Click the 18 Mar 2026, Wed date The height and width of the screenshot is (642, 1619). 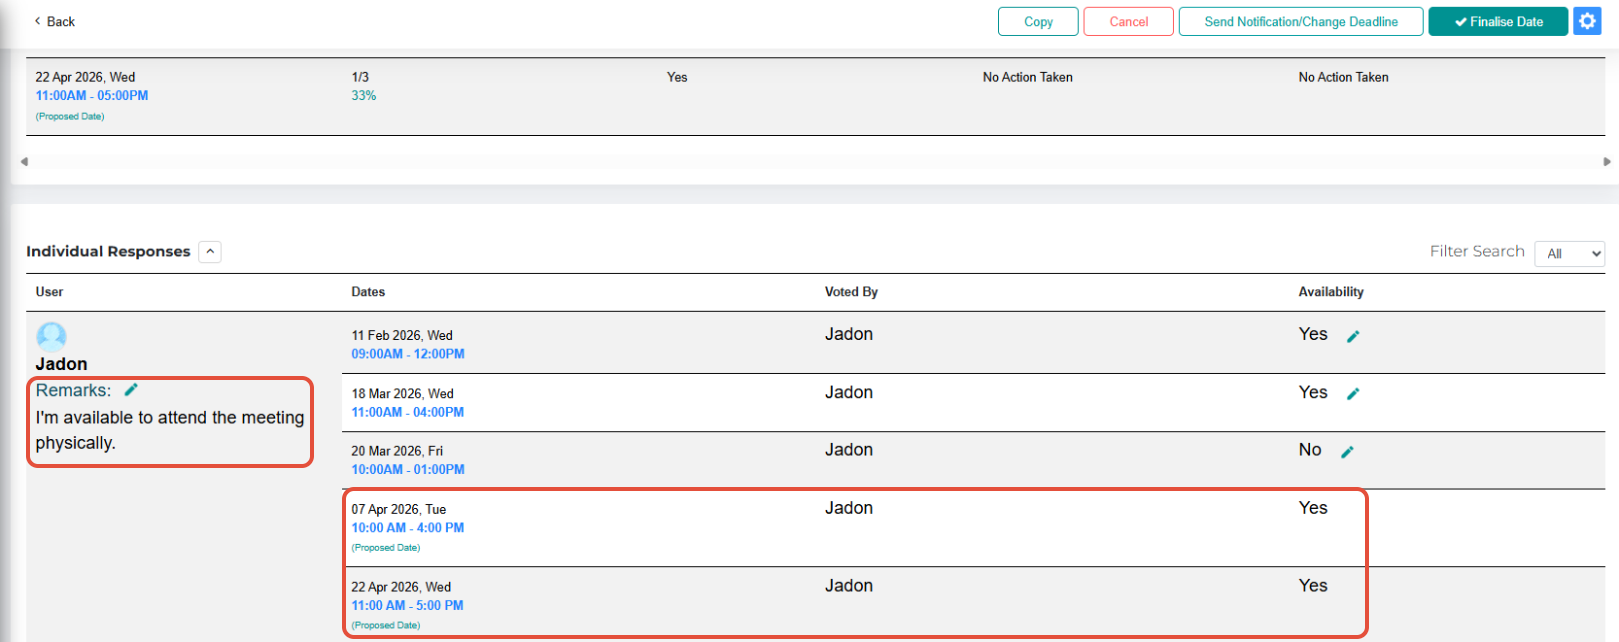402,393
